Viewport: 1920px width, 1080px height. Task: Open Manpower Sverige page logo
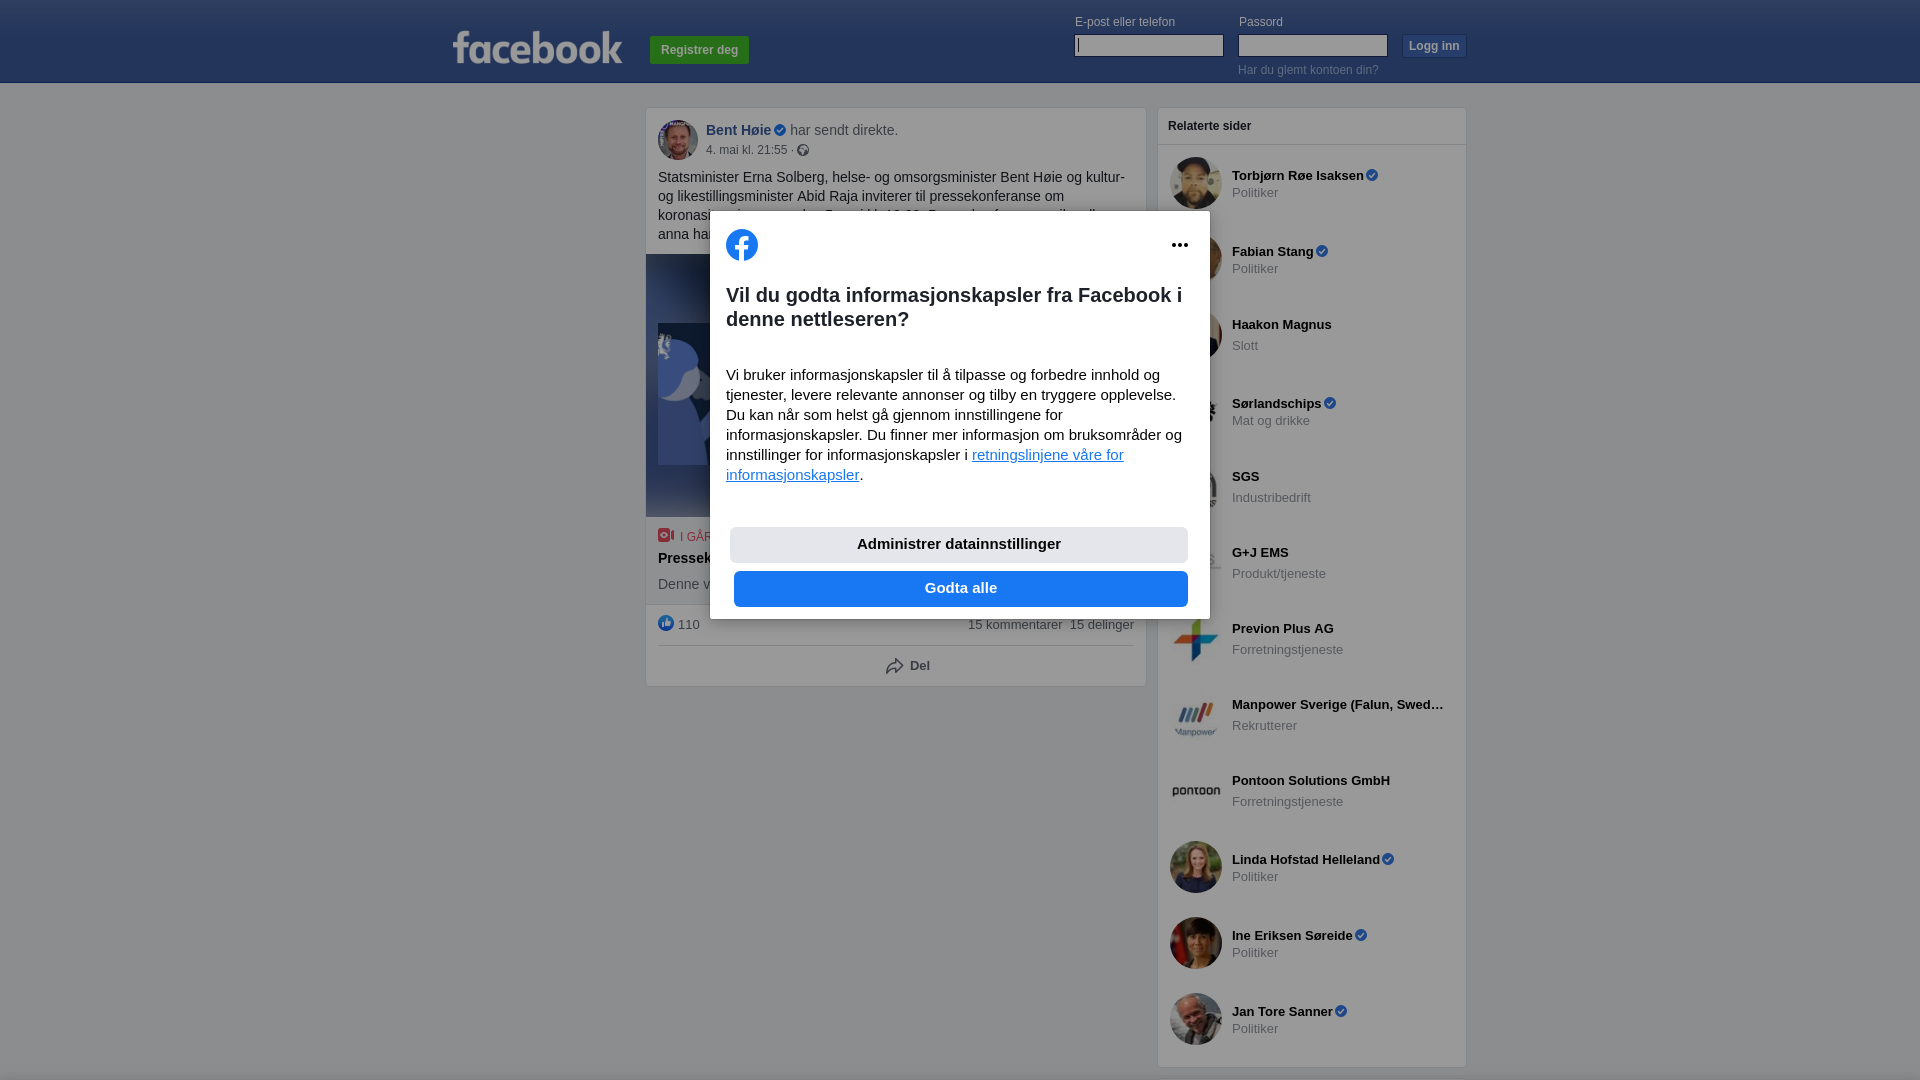1196,715
